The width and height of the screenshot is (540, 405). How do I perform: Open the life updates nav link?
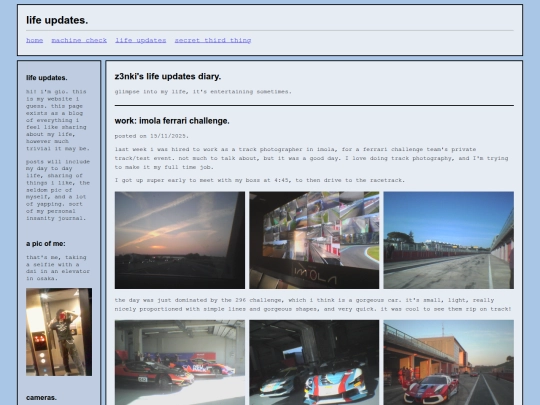pyautogui.click(x=141, y=40)
